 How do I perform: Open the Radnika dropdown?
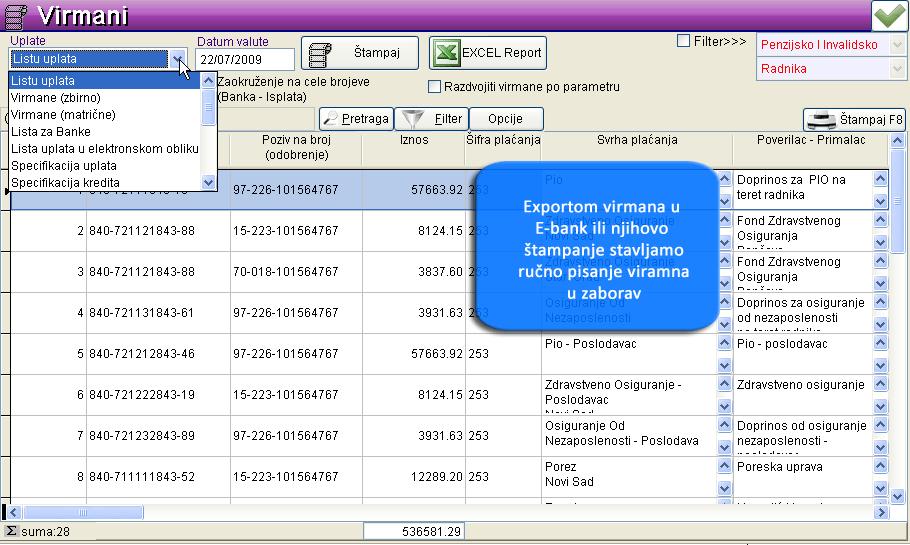pyautogui.click(x=897, y=69)
